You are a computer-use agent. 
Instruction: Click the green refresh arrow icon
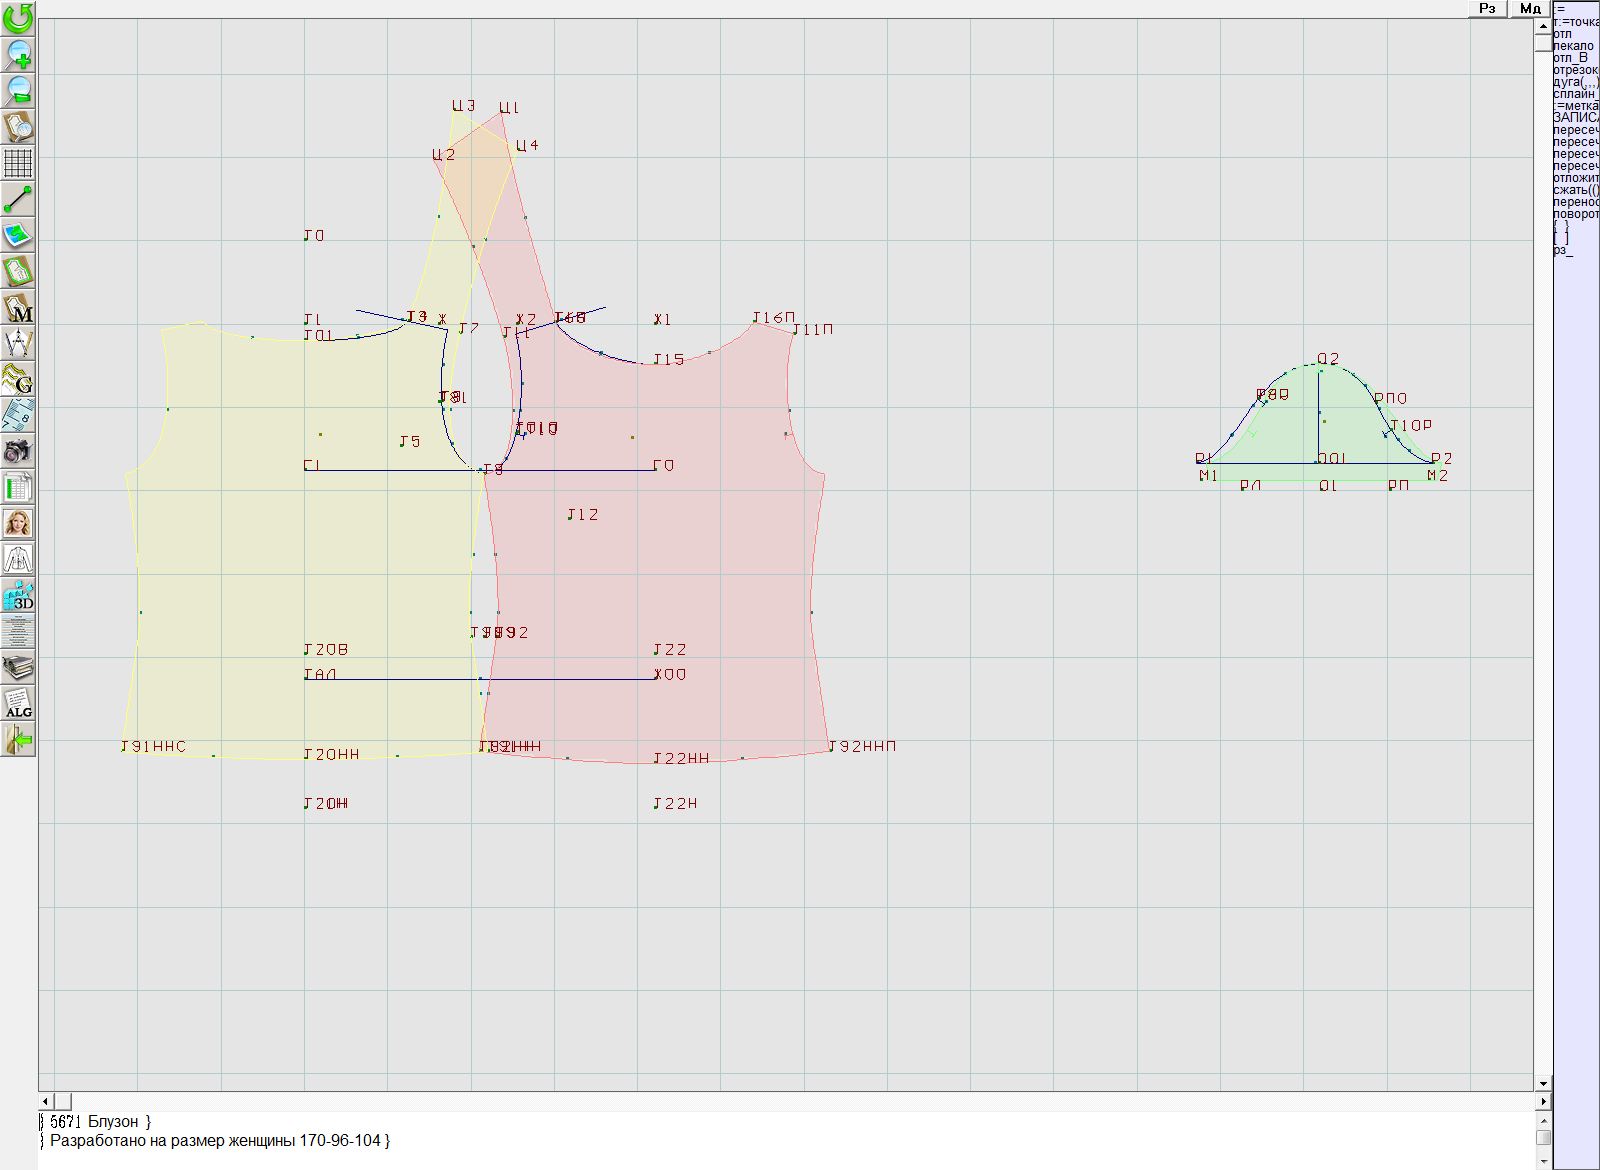(18, 18)
